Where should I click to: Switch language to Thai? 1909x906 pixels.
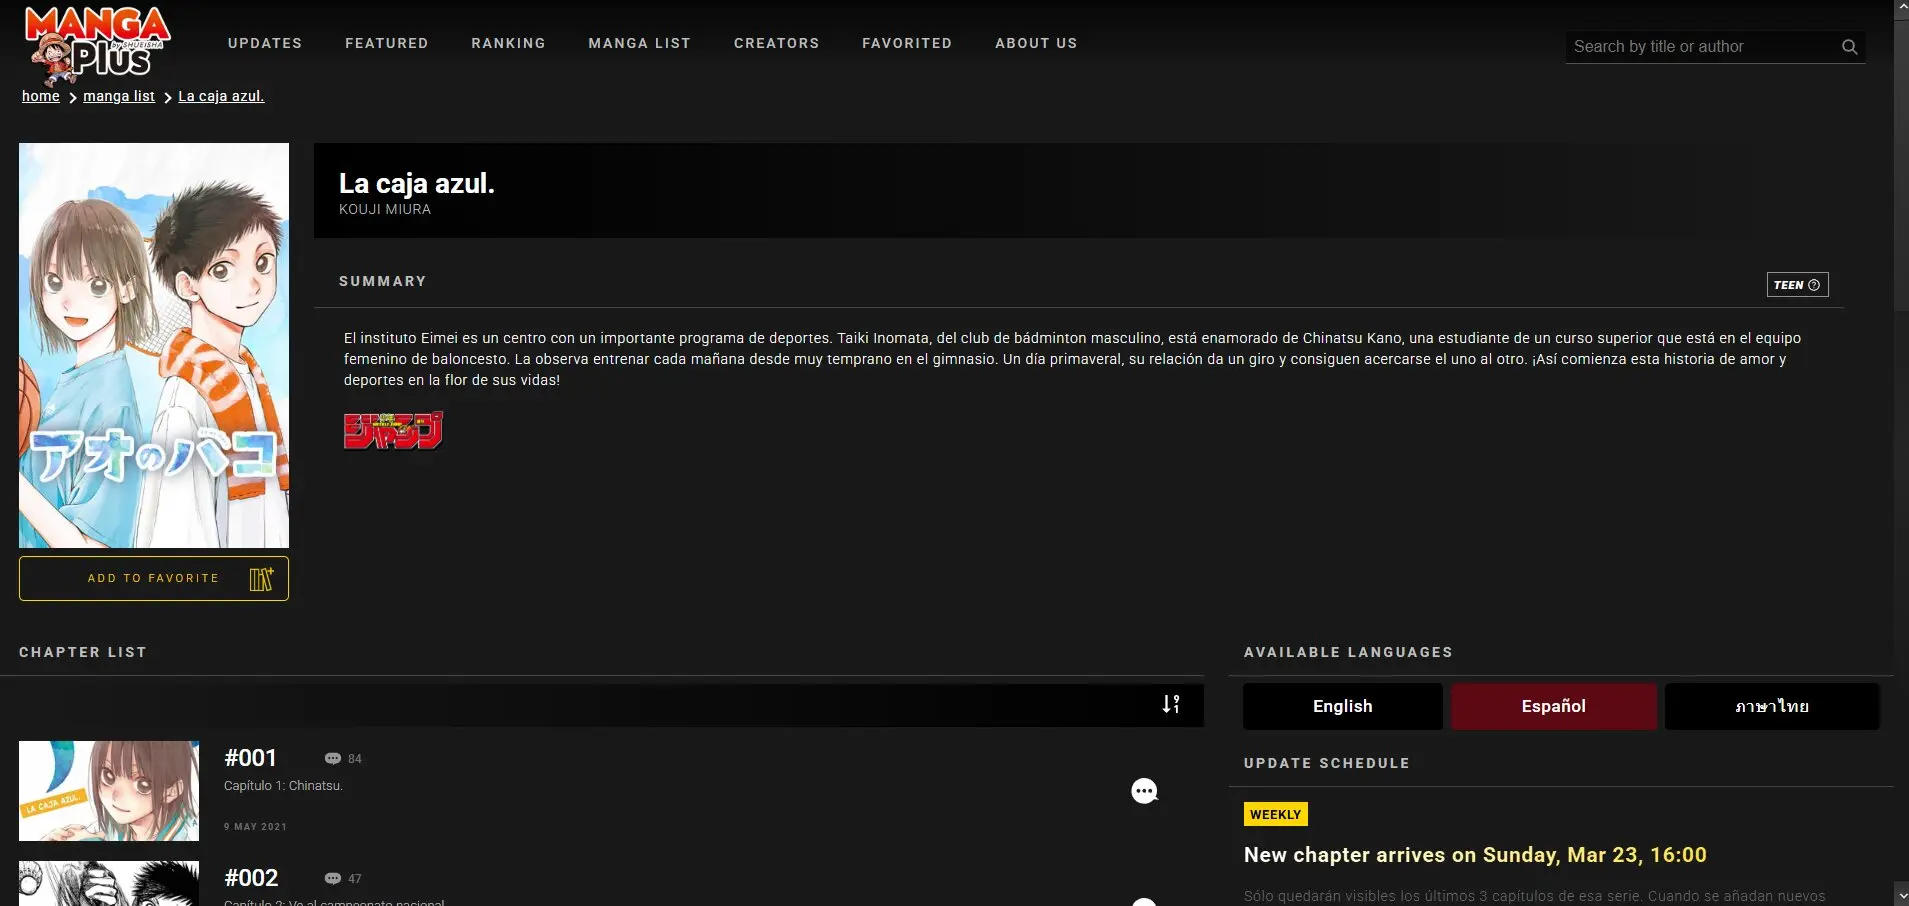coord(1772,706)
